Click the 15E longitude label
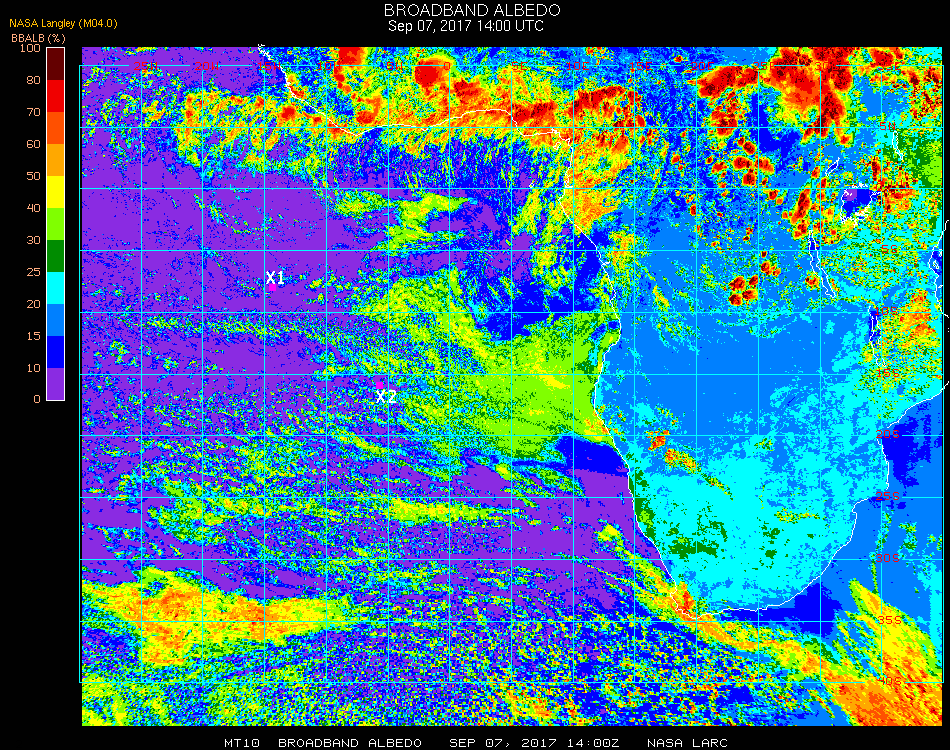Image resolution: width=950 pixels, height=750 pixels. pyautogui.click(x=640, y=66)
